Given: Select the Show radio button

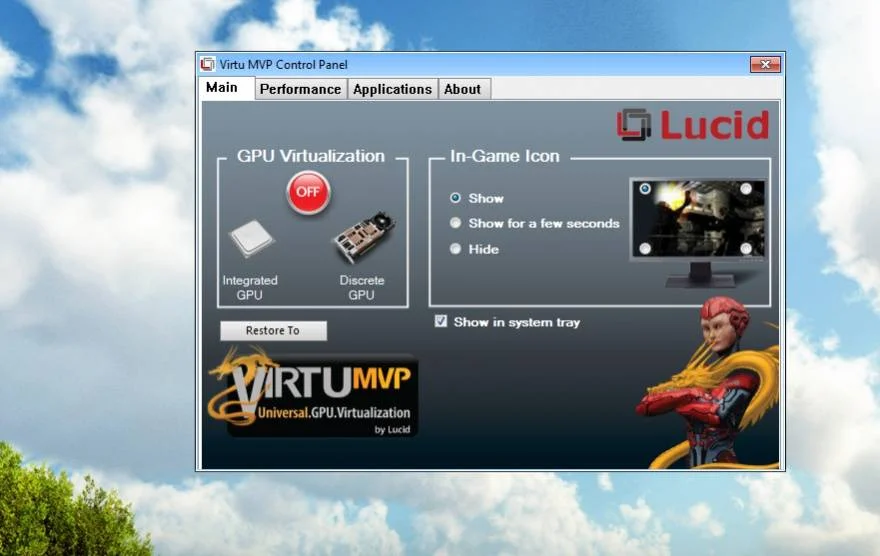Looking at the screenshot, I should (455, 198).
